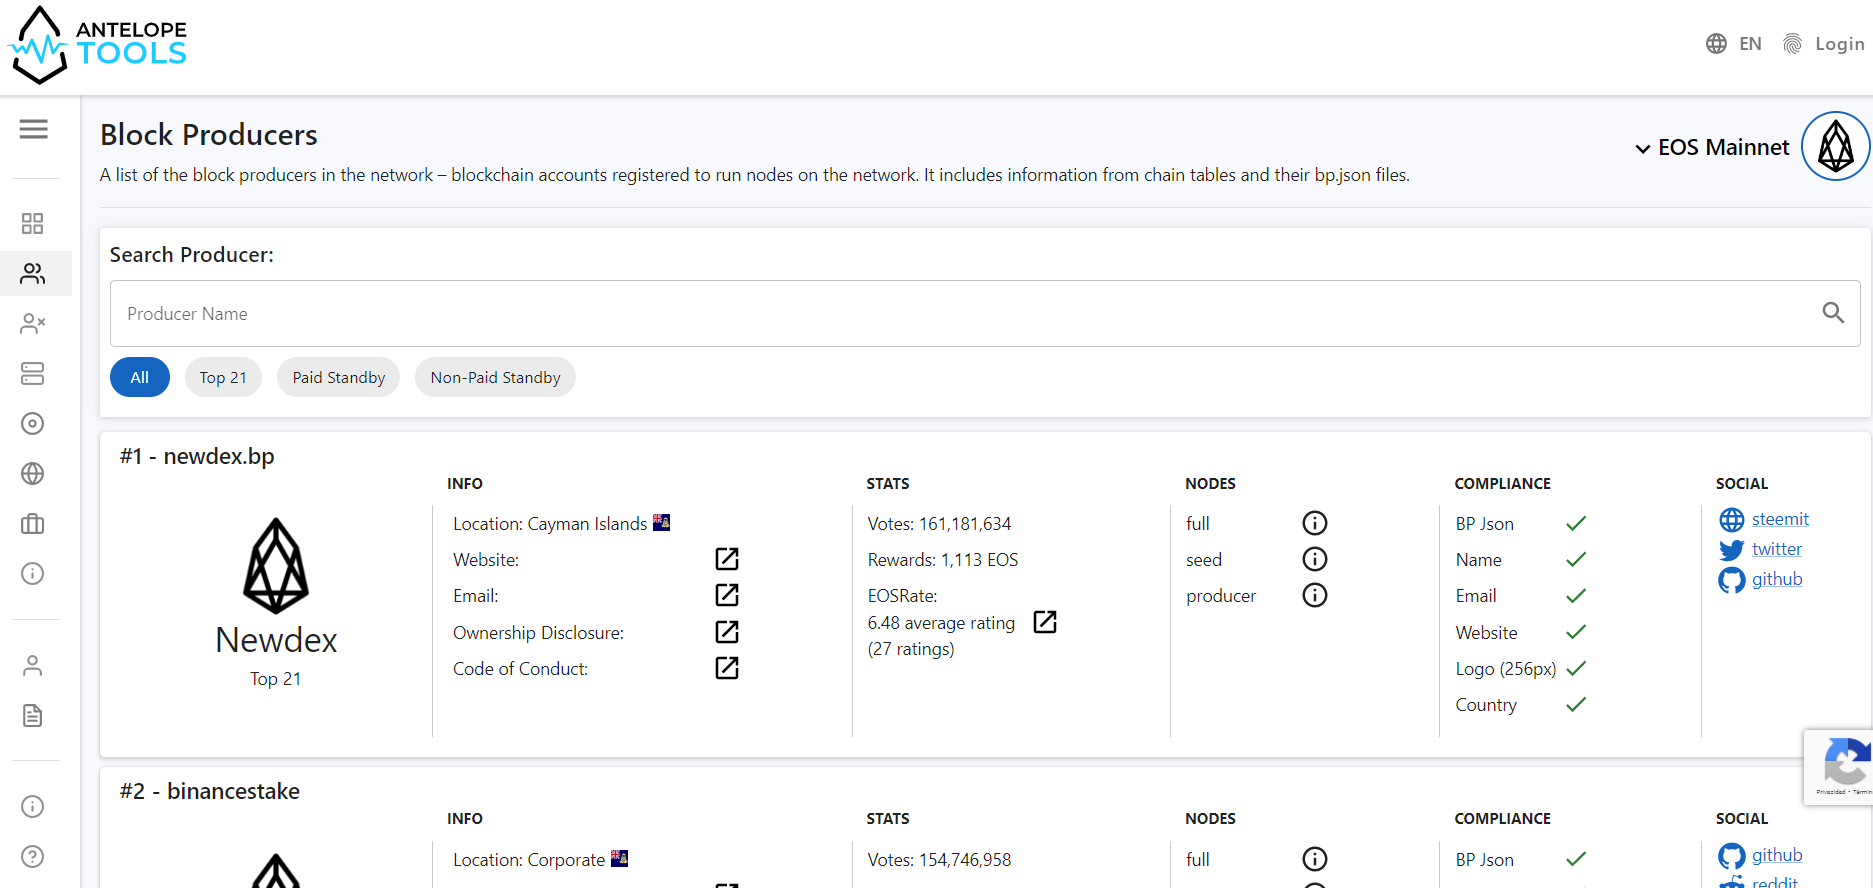Click the 6.48 average rating text
This screenshot has height=888, width=1873.
coord(941,623)
